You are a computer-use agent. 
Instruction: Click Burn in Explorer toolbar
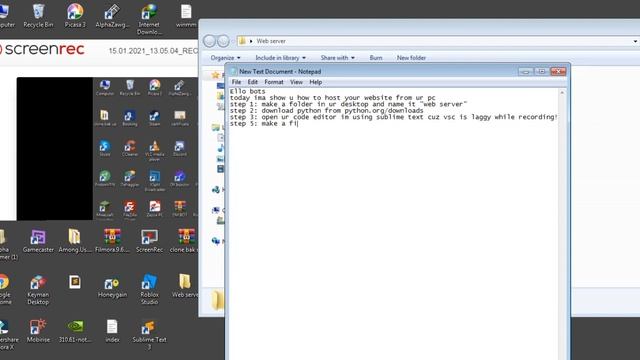click(x=376, y=58)
